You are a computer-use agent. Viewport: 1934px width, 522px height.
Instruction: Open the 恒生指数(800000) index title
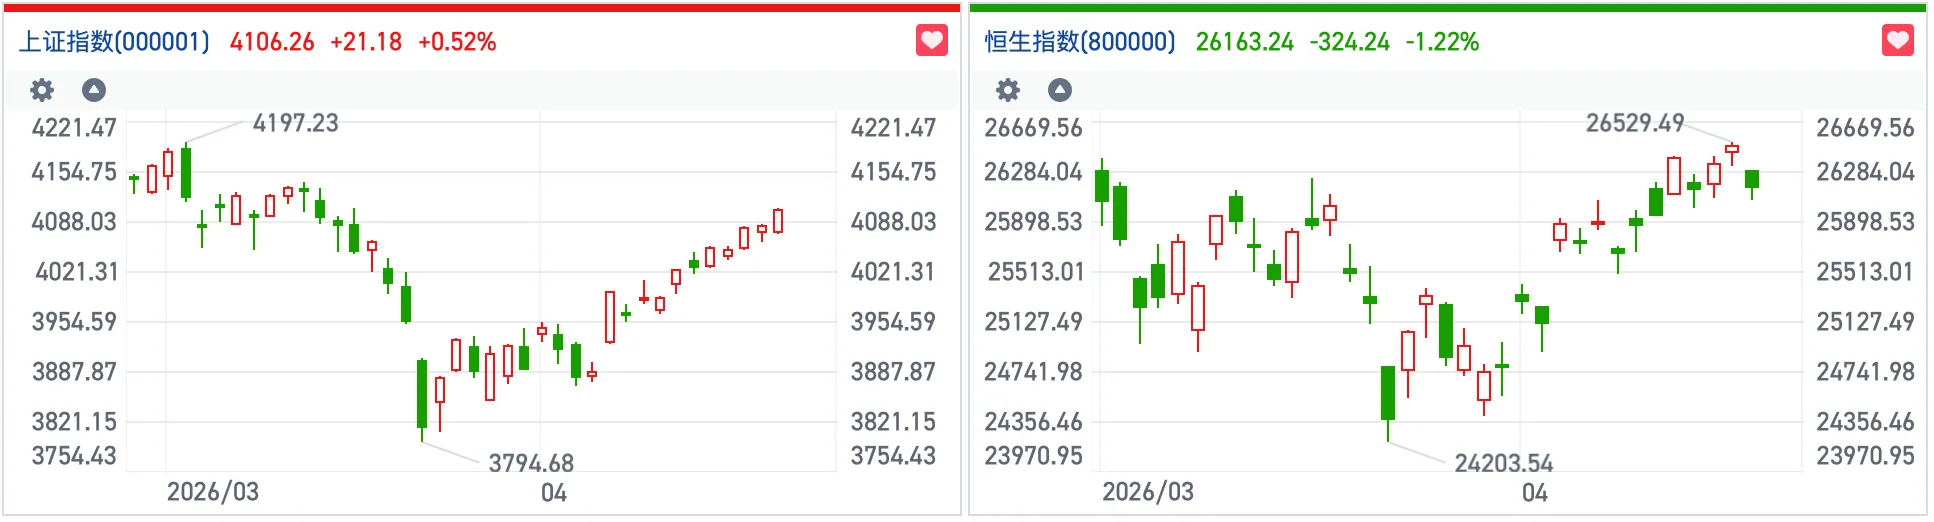point(1080,42)
